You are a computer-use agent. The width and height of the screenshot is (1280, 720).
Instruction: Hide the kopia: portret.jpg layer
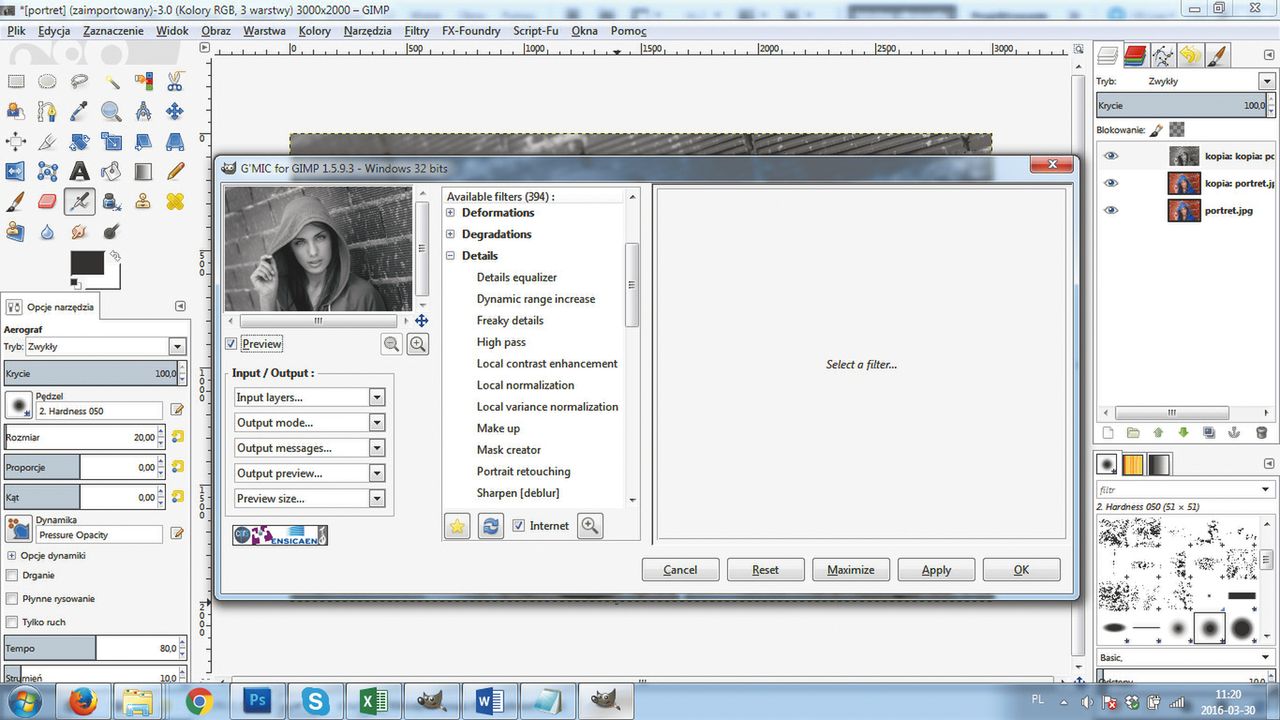1111,183
